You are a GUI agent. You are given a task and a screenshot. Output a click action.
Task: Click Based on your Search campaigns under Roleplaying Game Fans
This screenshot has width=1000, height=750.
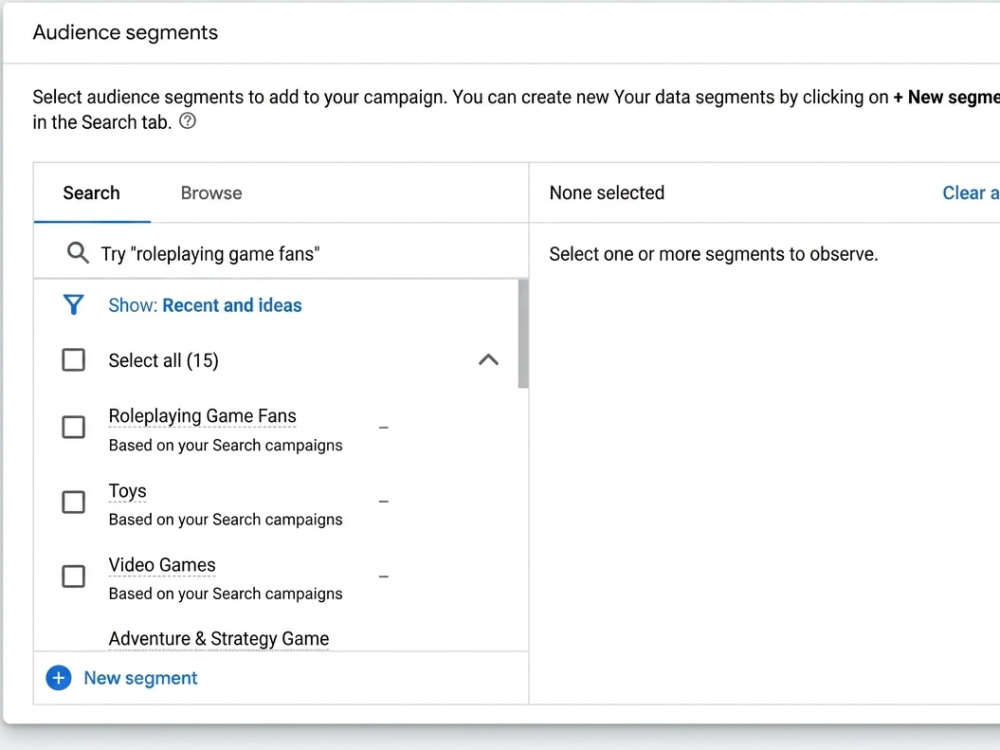click(x=225, y=445)
